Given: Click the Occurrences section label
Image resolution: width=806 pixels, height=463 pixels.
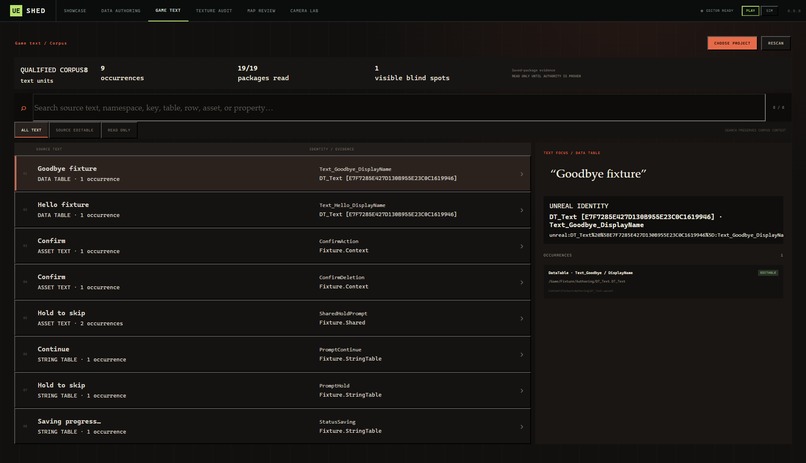Looking at the screenshot, I should tap(558, 255).
